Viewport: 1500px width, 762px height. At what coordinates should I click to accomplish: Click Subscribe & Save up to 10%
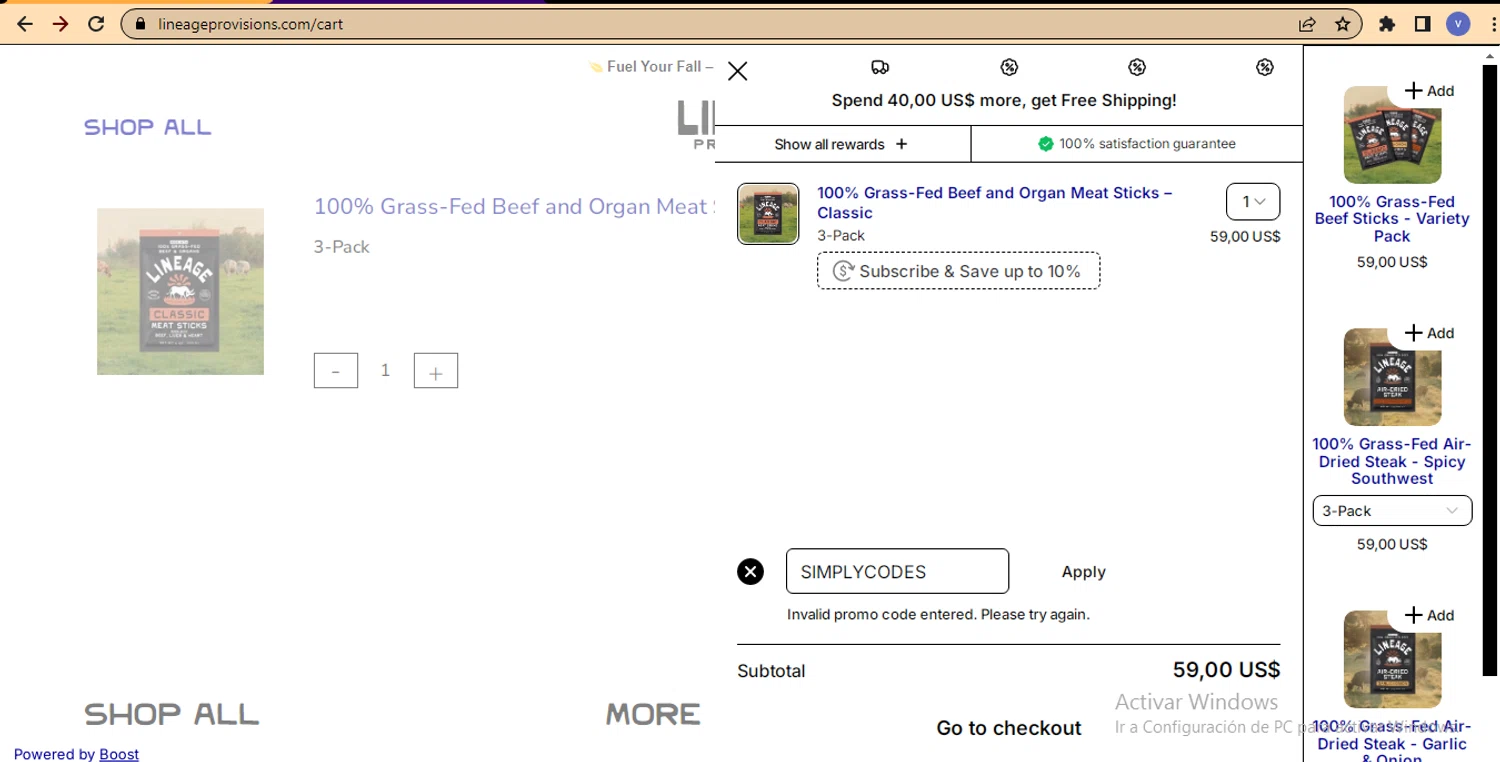point(958,271)
